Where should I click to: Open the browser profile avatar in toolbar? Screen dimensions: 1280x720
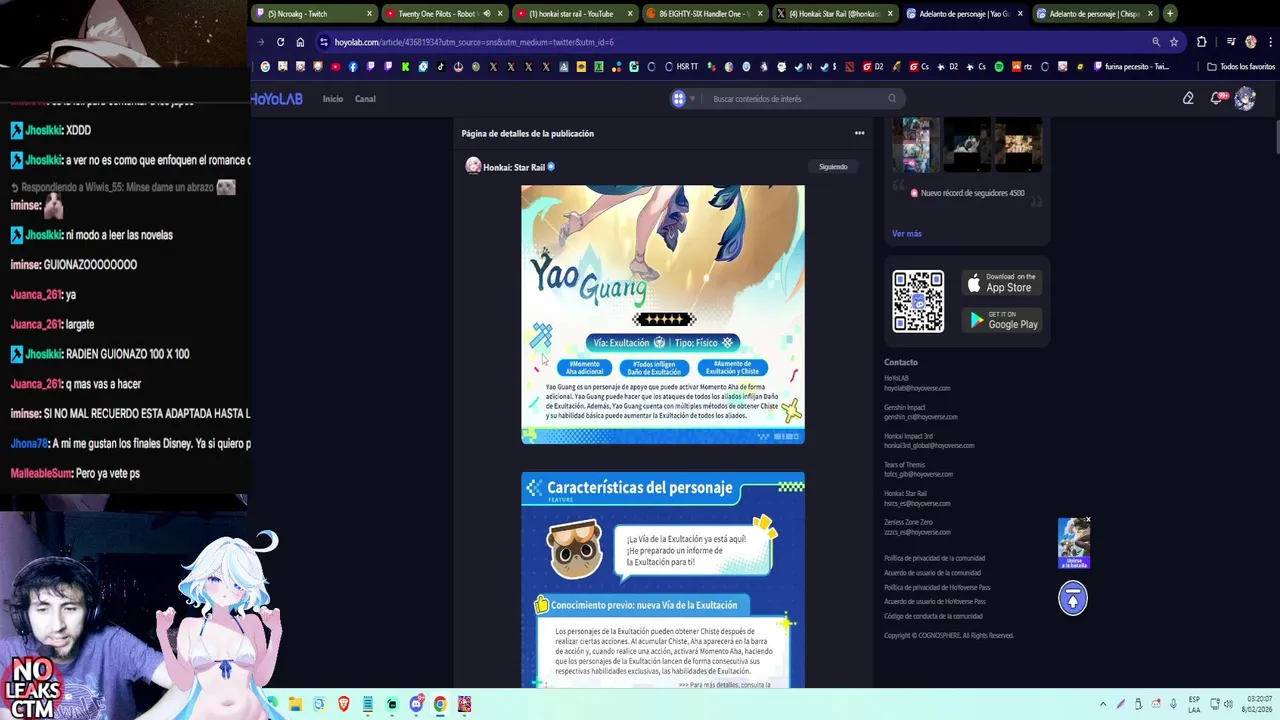coord(1250,42)
